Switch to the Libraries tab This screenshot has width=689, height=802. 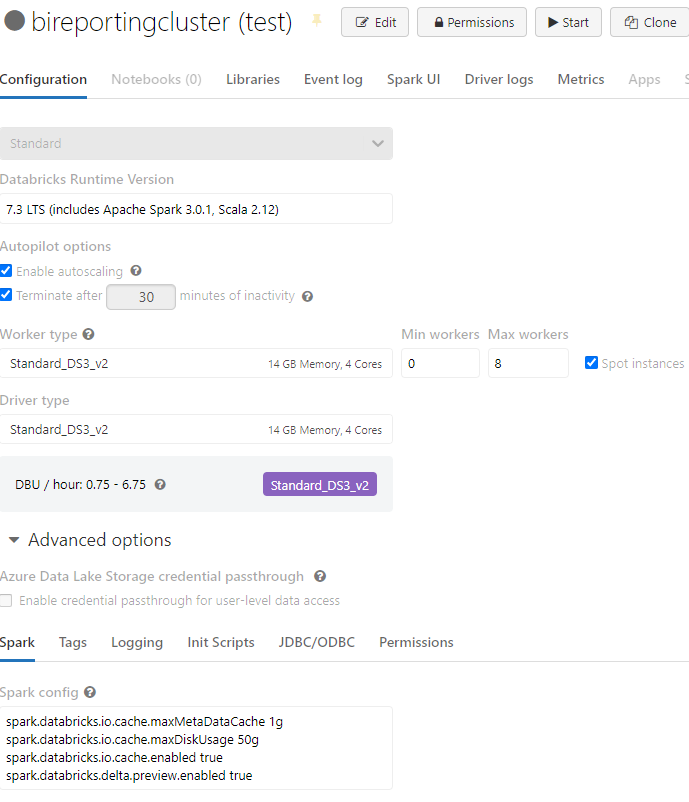253,79
